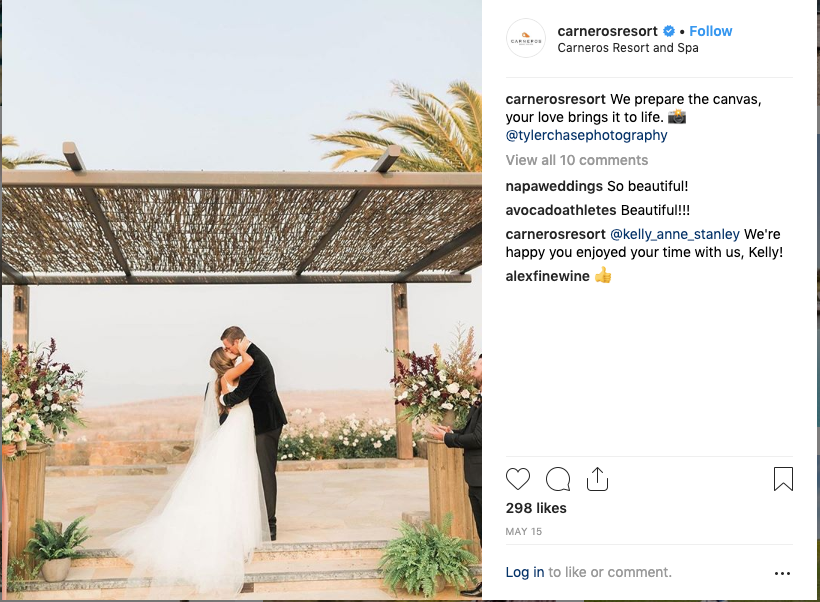Click the blue verified badge

[x=669, y=31]
